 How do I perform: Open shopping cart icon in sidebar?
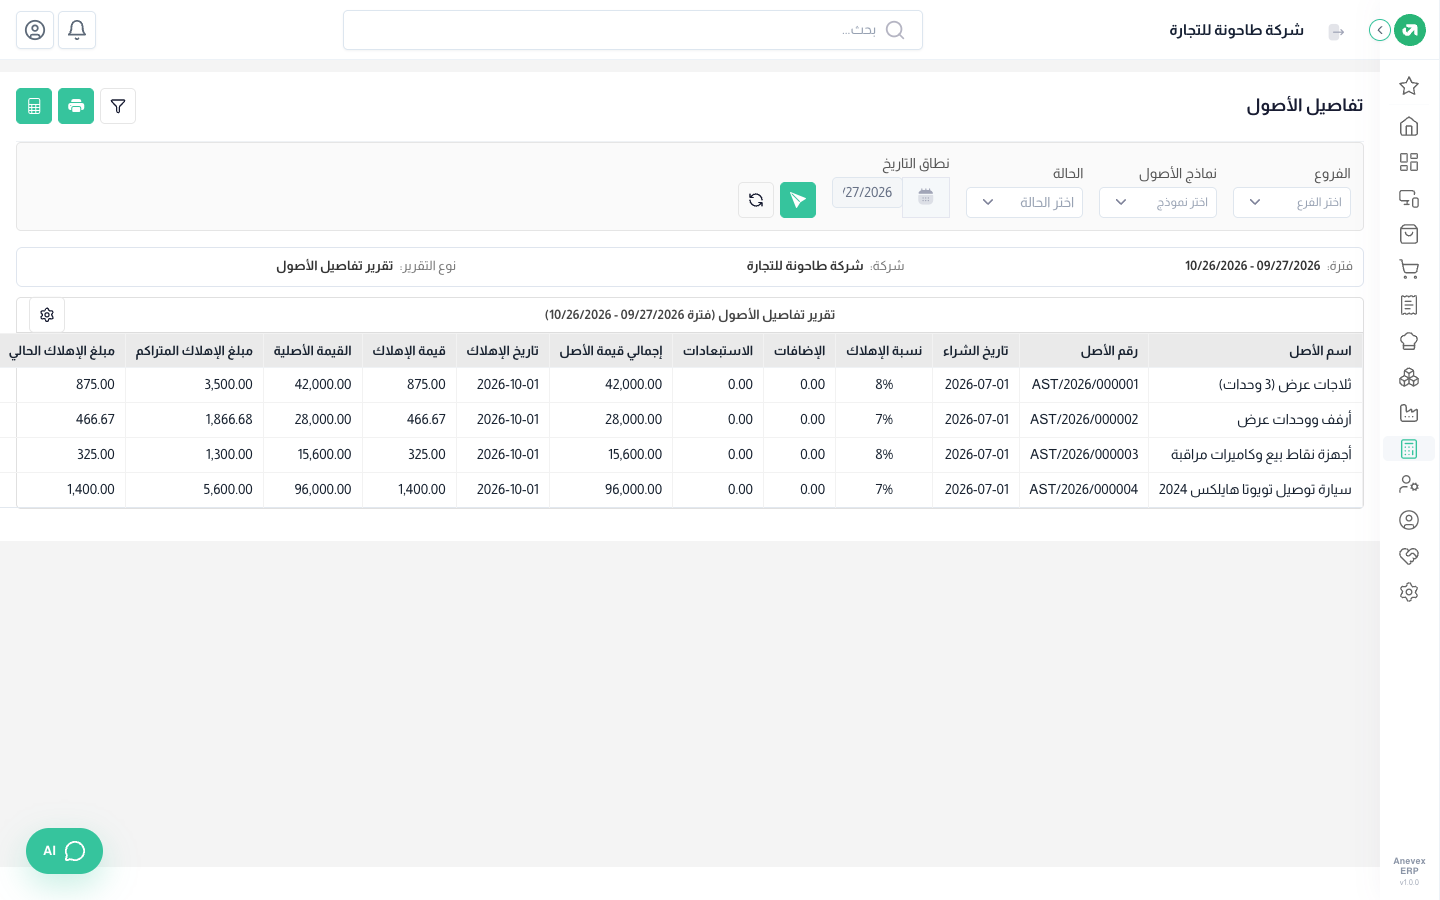point(1409,269)
